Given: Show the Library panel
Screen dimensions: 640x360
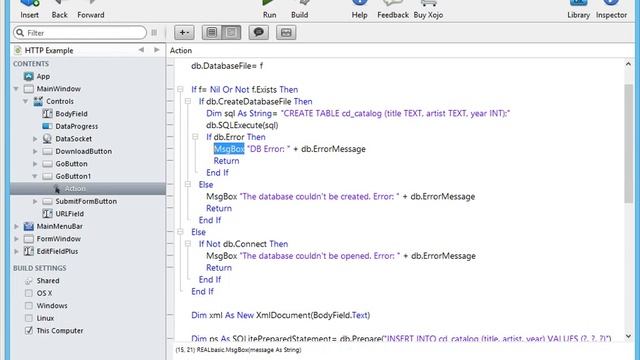Looking at the screenshot, I should coord(578,9).
